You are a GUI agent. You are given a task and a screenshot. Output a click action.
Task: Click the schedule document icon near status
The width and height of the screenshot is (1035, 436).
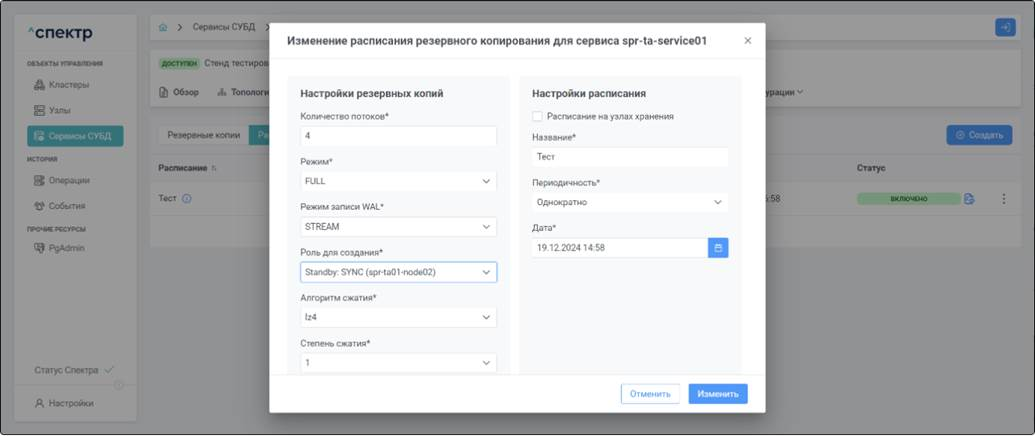[x=969, y=198]
